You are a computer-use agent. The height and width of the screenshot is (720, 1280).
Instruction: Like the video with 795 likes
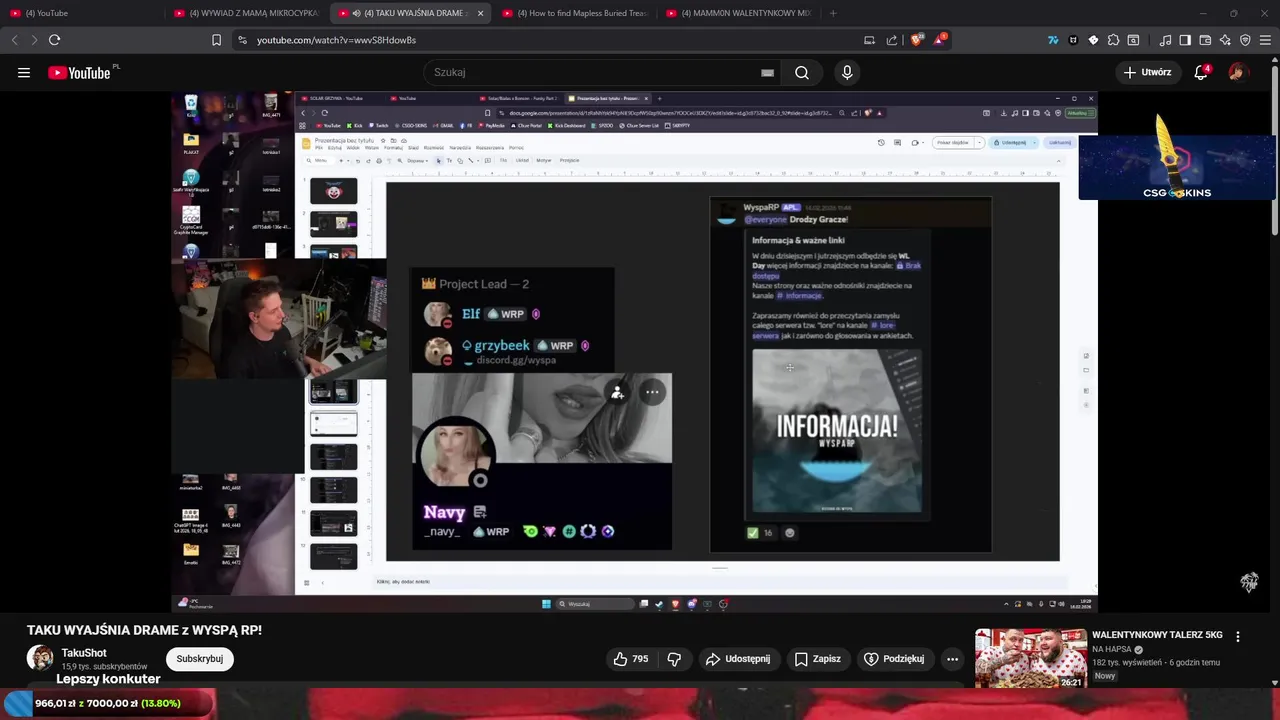tap(631, 659)
